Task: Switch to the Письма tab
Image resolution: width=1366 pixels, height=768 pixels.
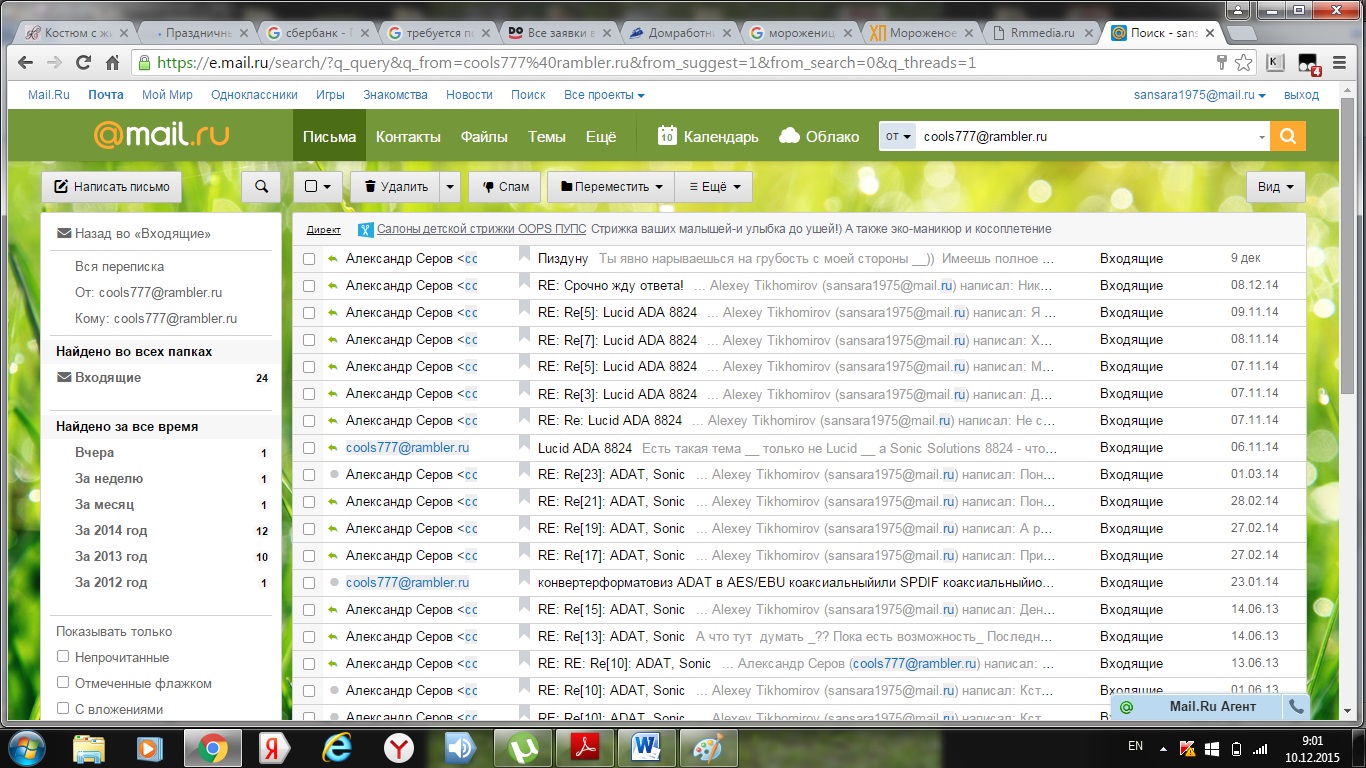Action: pyautogui.click(x=329, y=136)
